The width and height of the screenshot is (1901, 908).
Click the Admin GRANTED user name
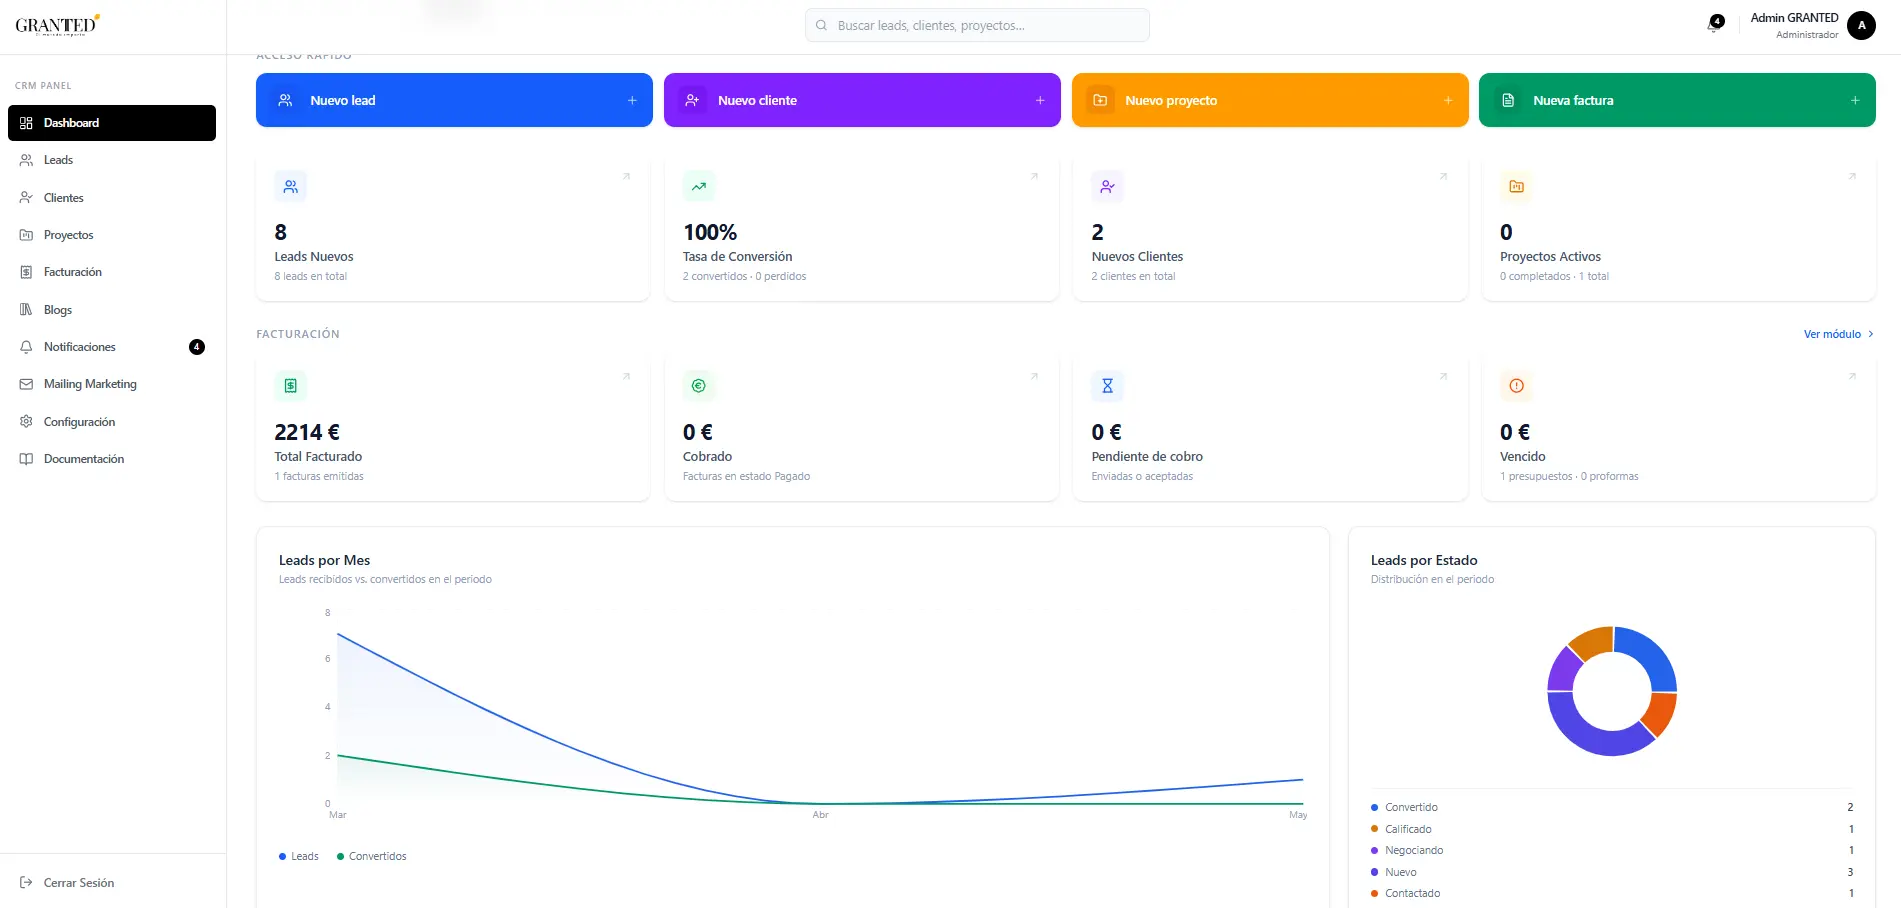(1794, 18)
